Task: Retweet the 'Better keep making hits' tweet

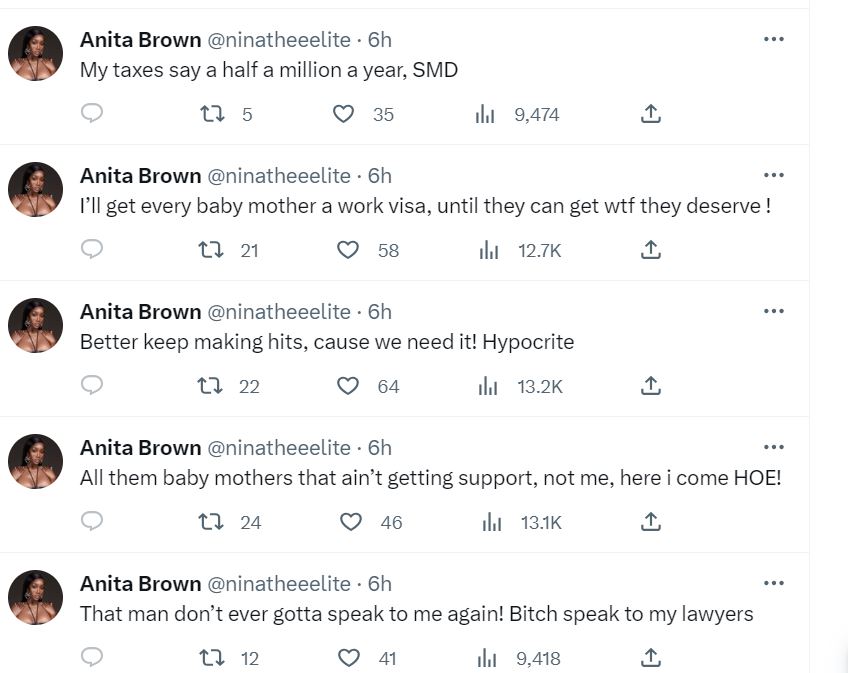Action: (211, 386)
